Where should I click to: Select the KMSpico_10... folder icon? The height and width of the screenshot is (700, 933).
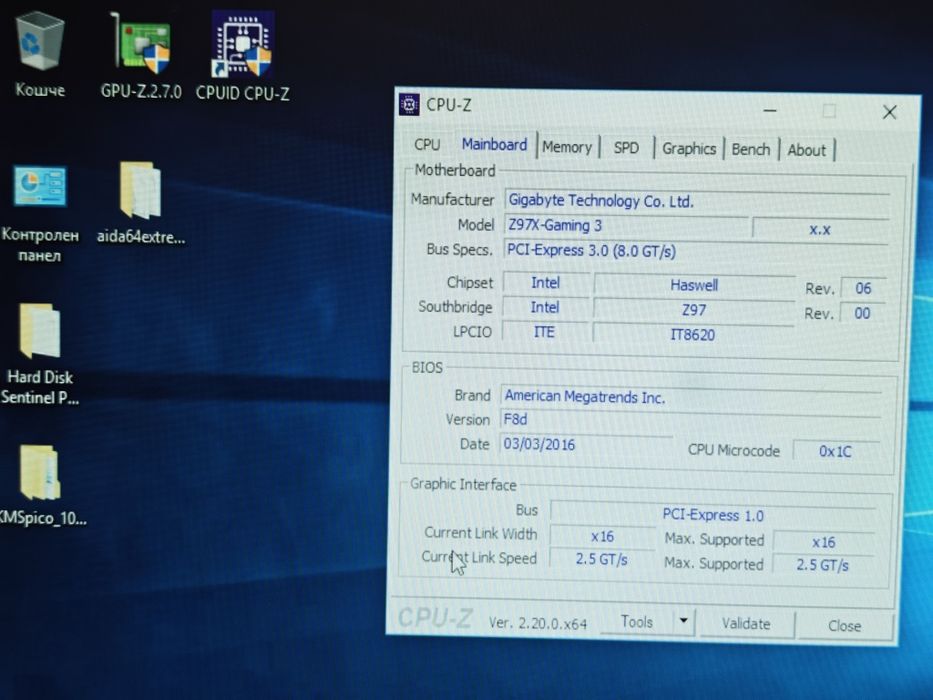click(42, 485)
